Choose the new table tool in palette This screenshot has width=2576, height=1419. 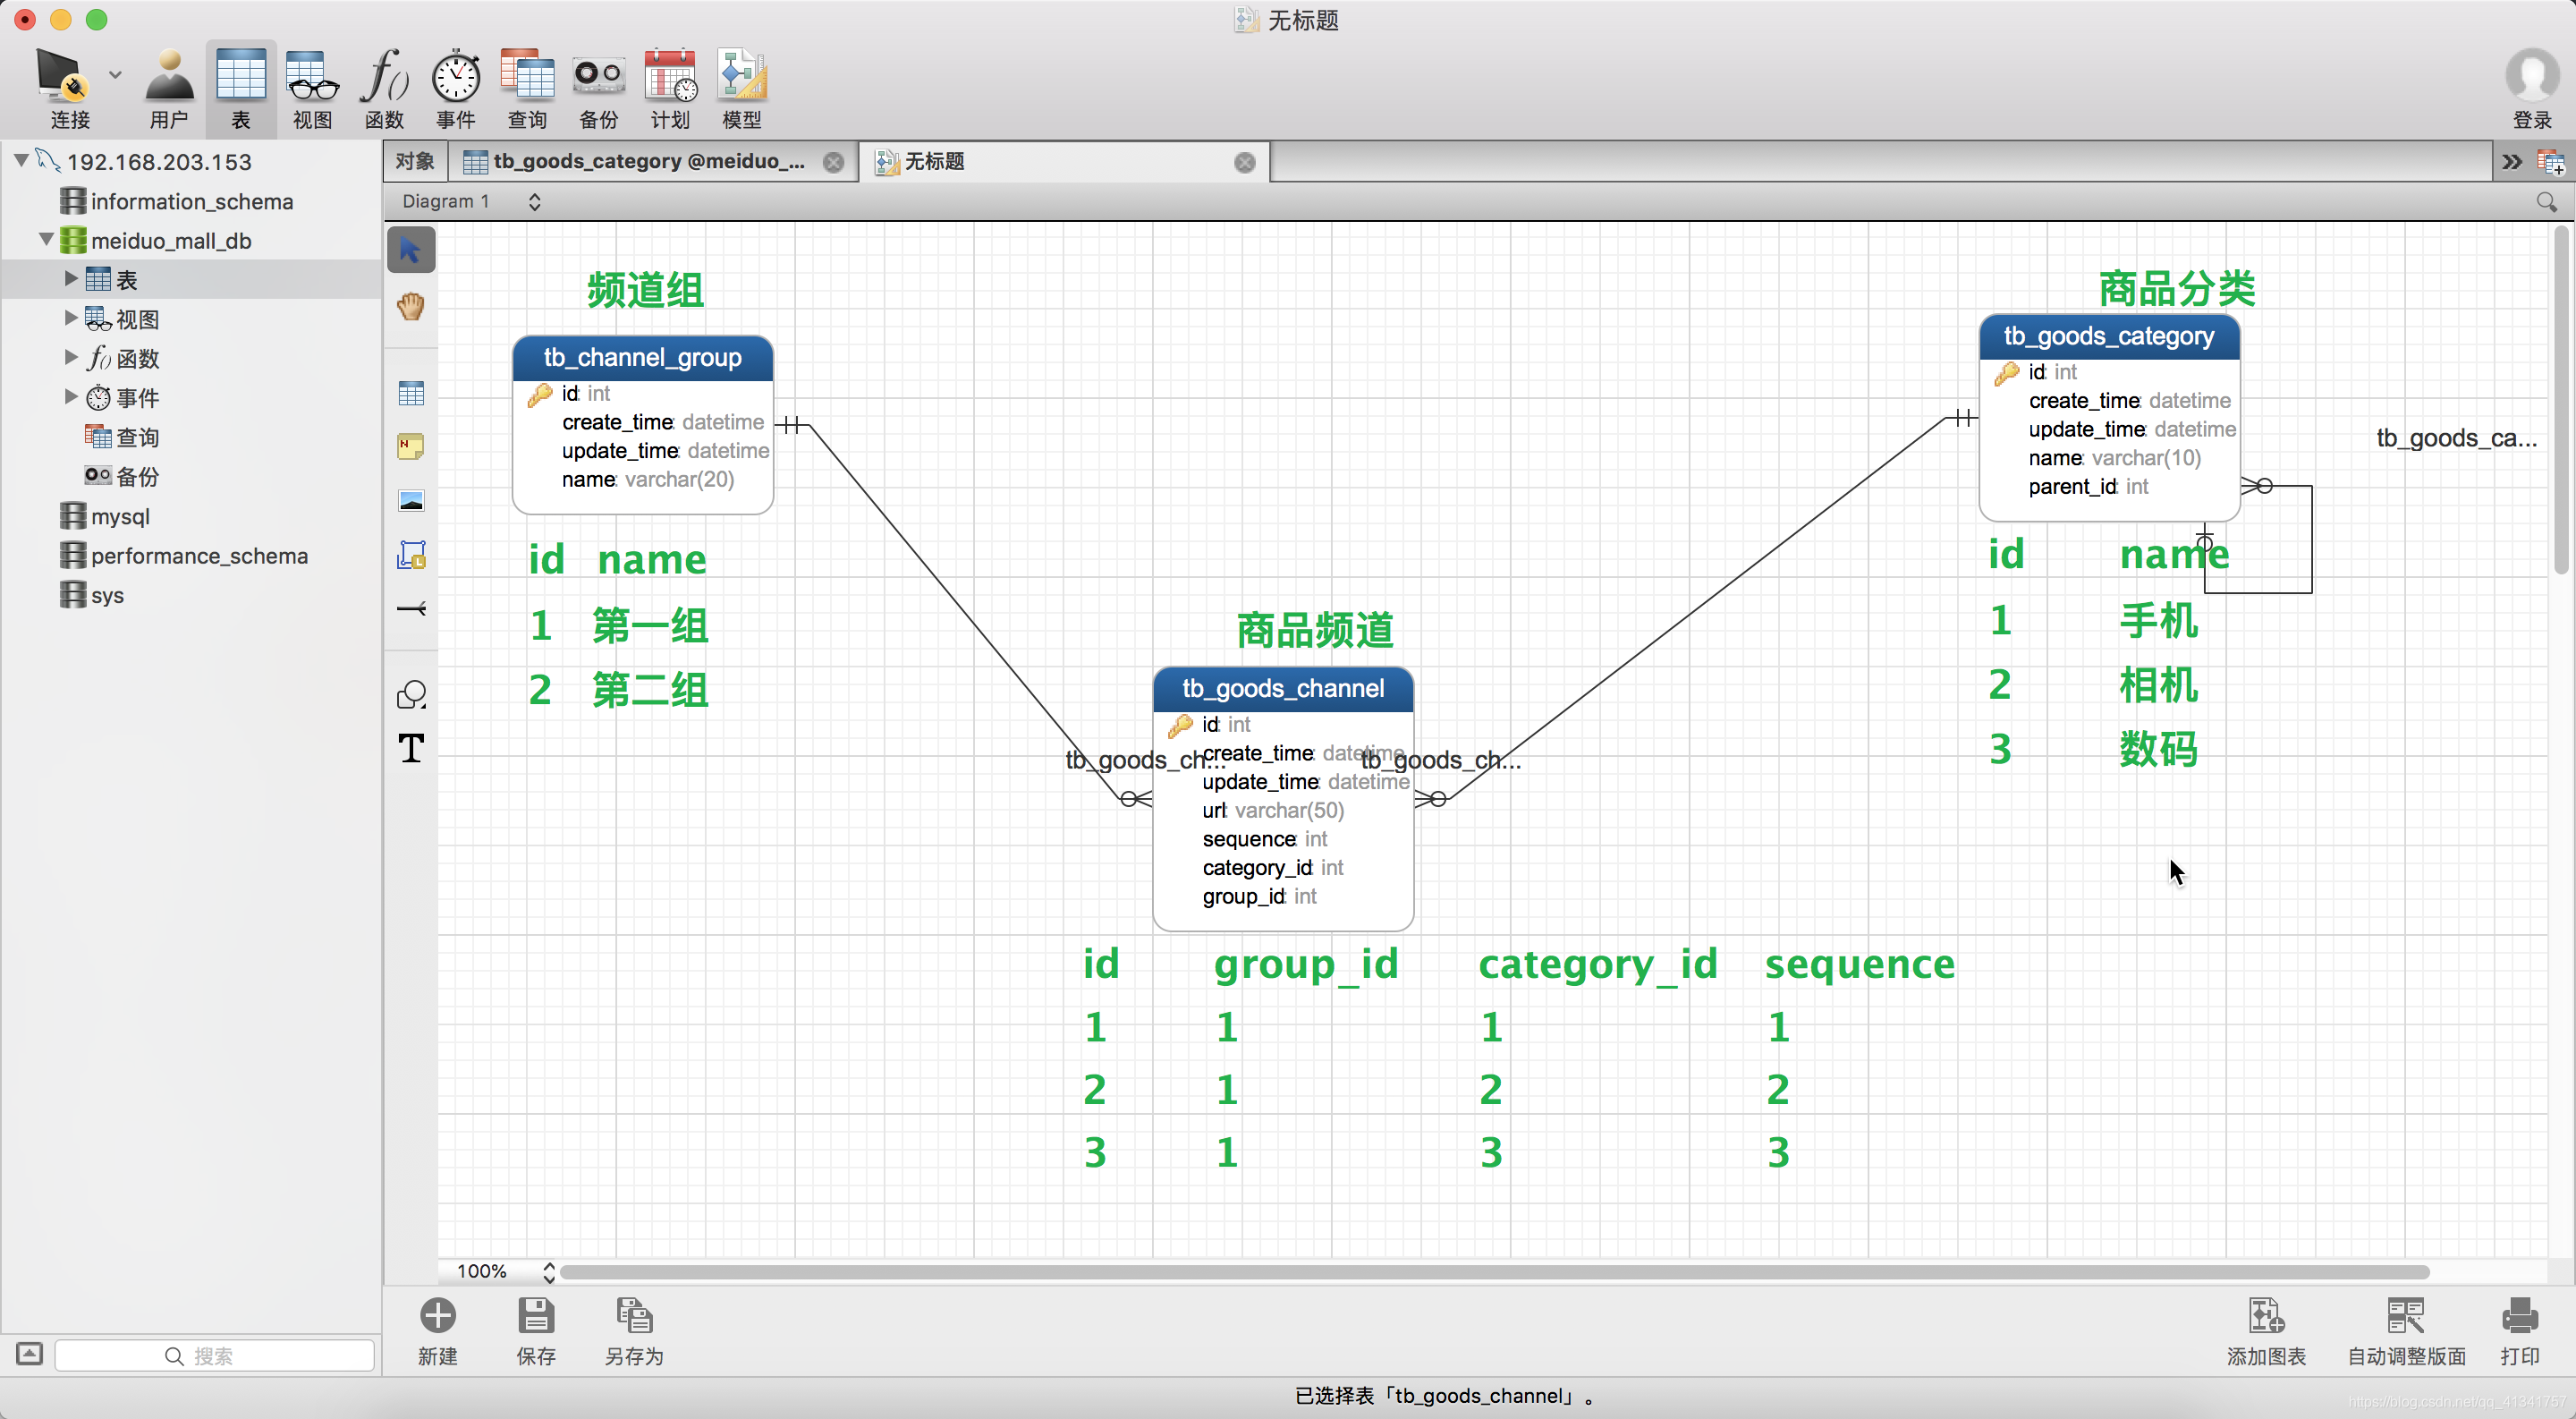point(411,393)
